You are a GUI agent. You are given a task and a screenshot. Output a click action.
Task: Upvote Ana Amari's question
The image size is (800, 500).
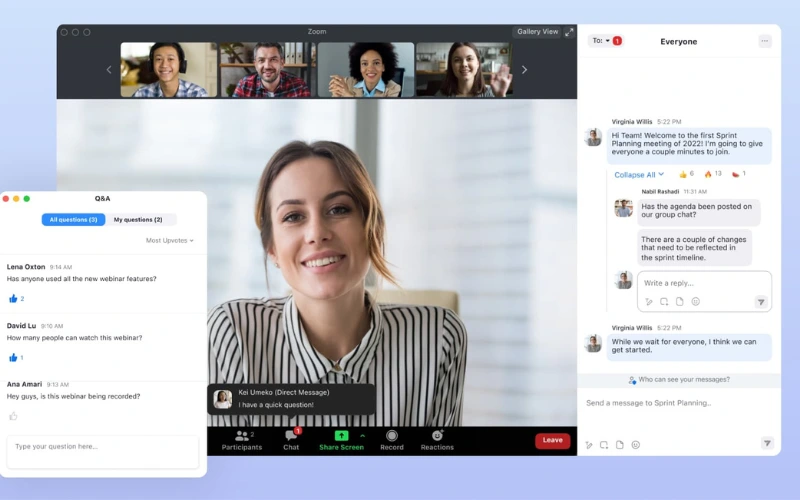pos(14,416)
